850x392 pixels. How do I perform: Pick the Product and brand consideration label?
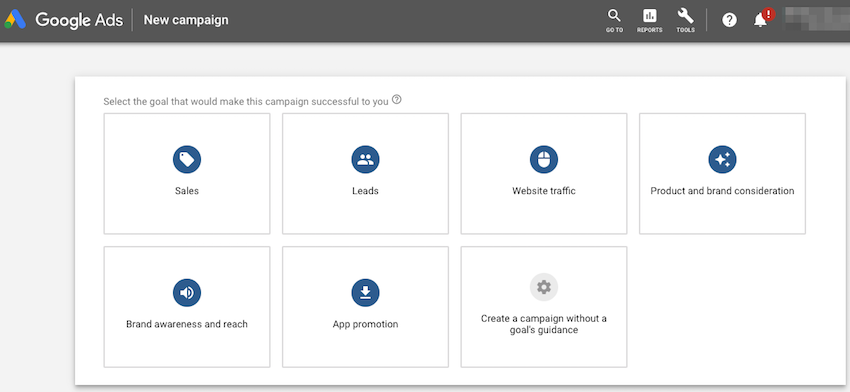[x=723, y=191]
